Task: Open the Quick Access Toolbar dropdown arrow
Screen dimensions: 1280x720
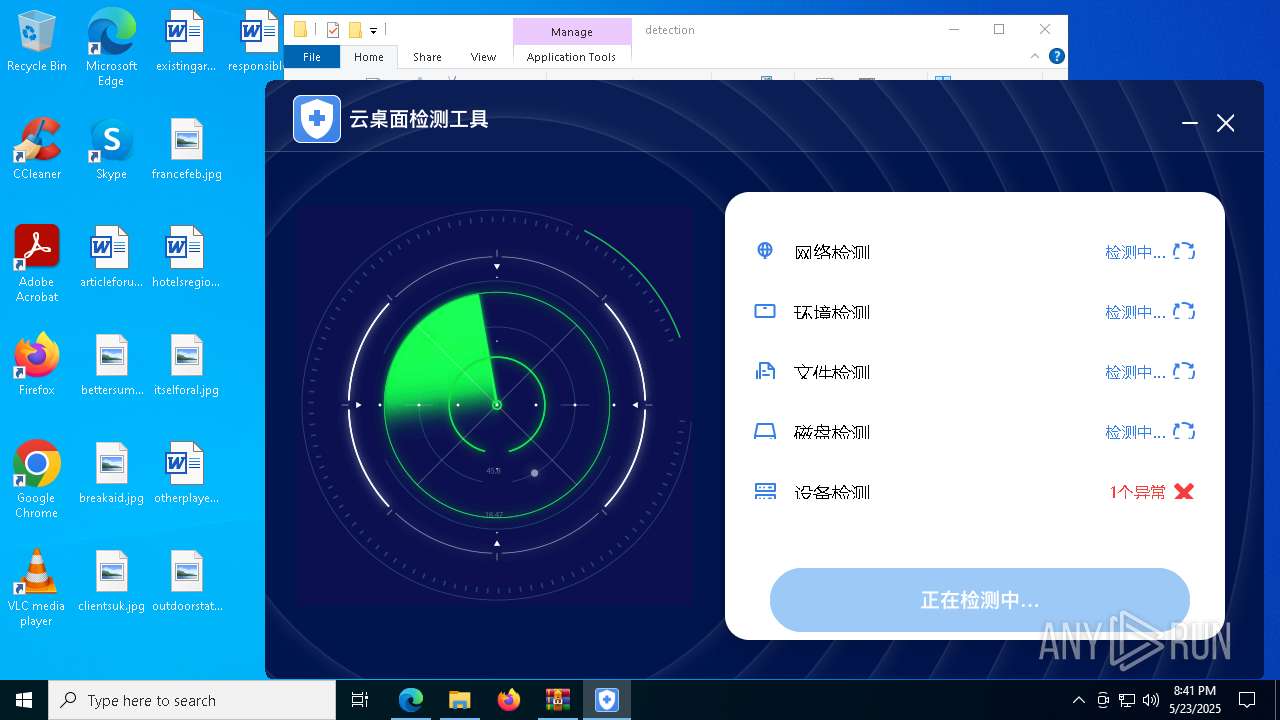Action: [373, 31]
